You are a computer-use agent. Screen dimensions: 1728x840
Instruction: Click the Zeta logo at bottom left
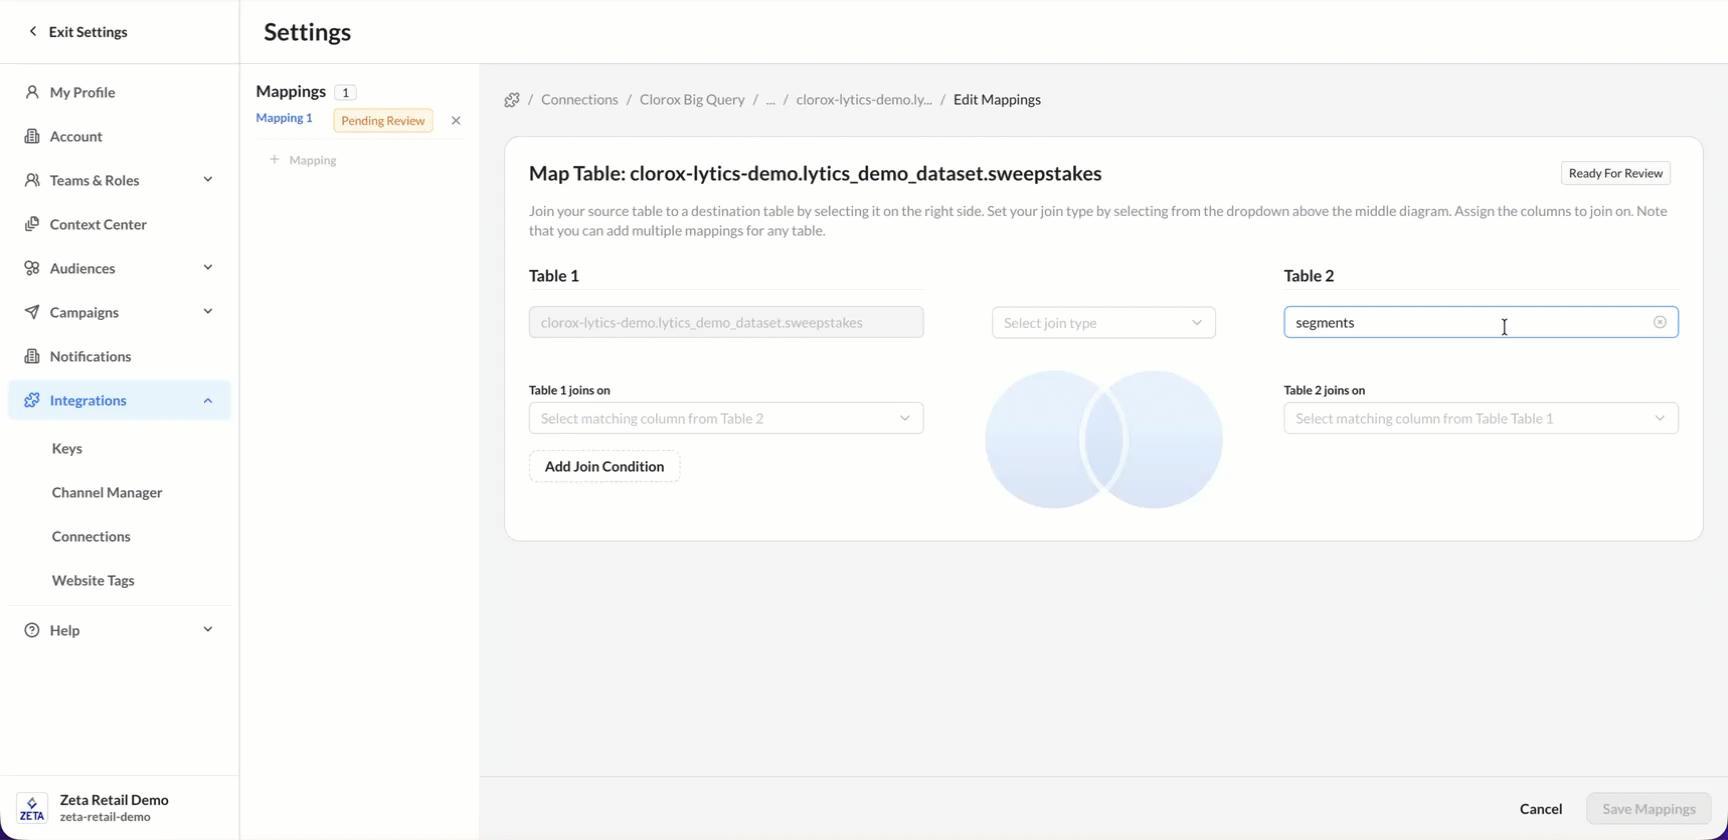click(32, 808)
